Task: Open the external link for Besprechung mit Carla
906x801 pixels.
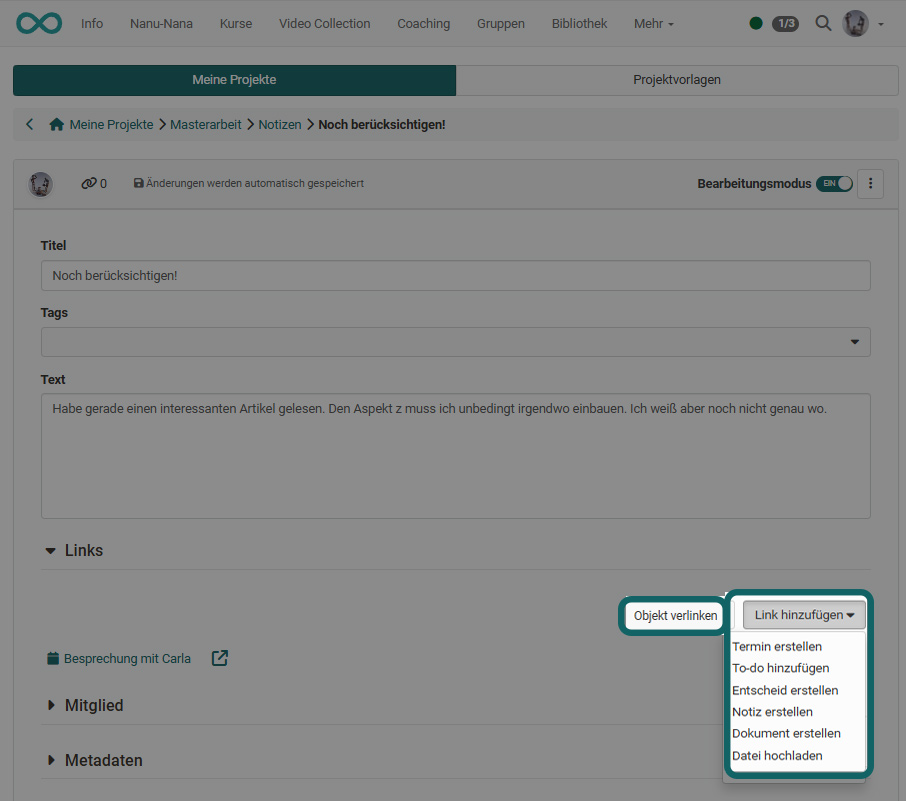Action: [x=219, y=658]
